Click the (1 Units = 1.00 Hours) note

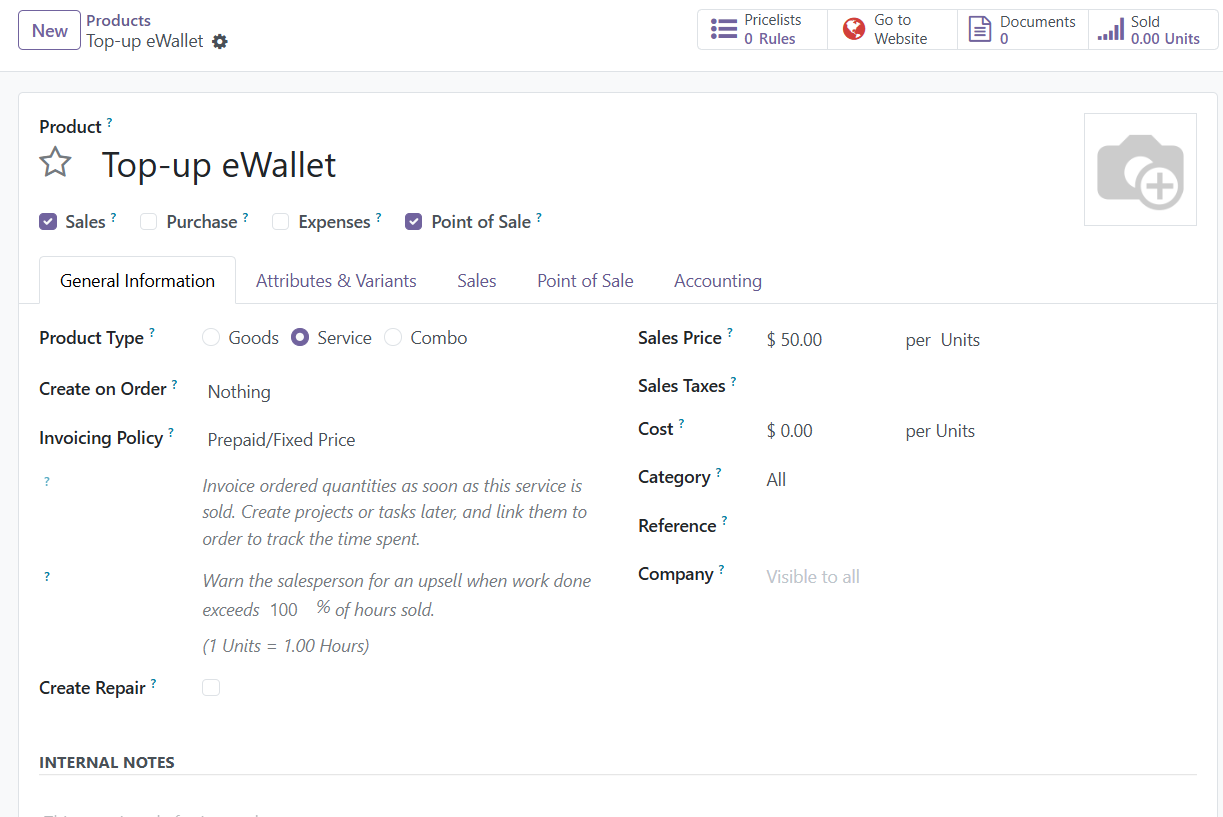point(286,646)
